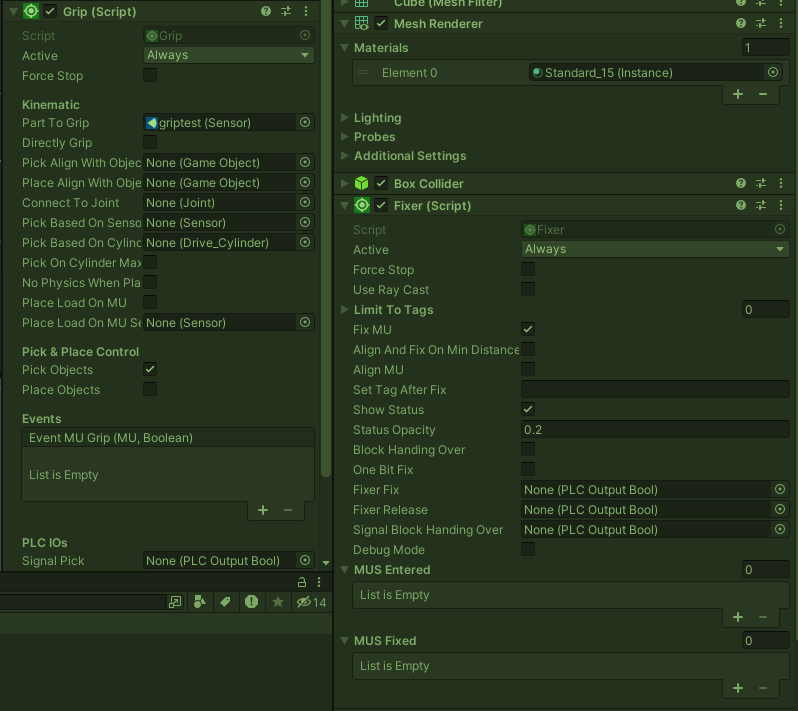
Task: Open help for Grip (Script) component
Action: tap(266, 11)
